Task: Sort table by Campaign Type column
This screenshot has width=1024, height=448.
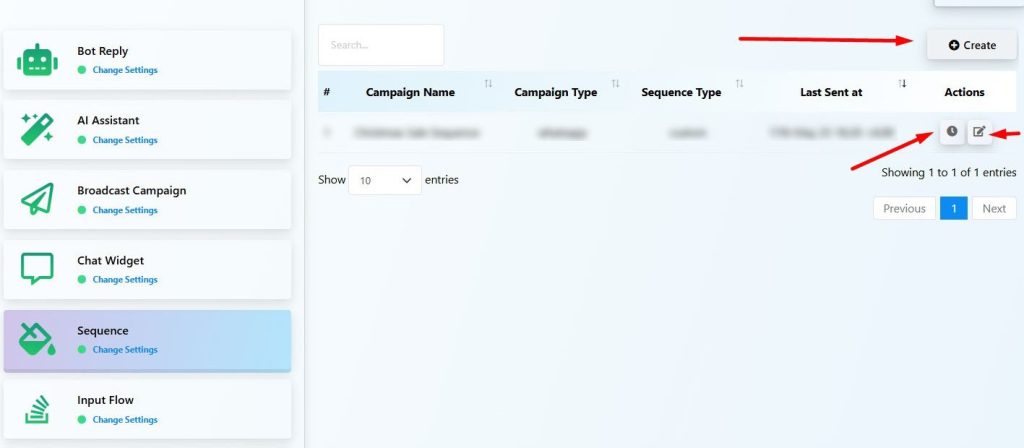Action: (x=555, y=92)
